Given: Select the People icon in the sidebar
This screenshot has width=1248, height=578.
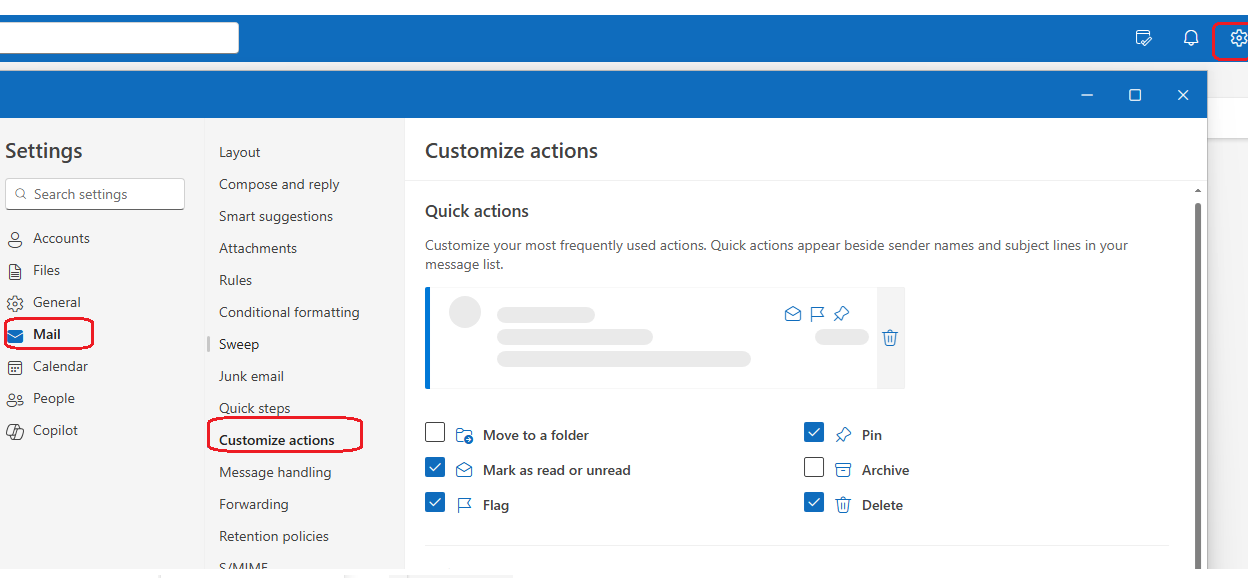Looking at the screenshot, I should (x=15, y=398).
